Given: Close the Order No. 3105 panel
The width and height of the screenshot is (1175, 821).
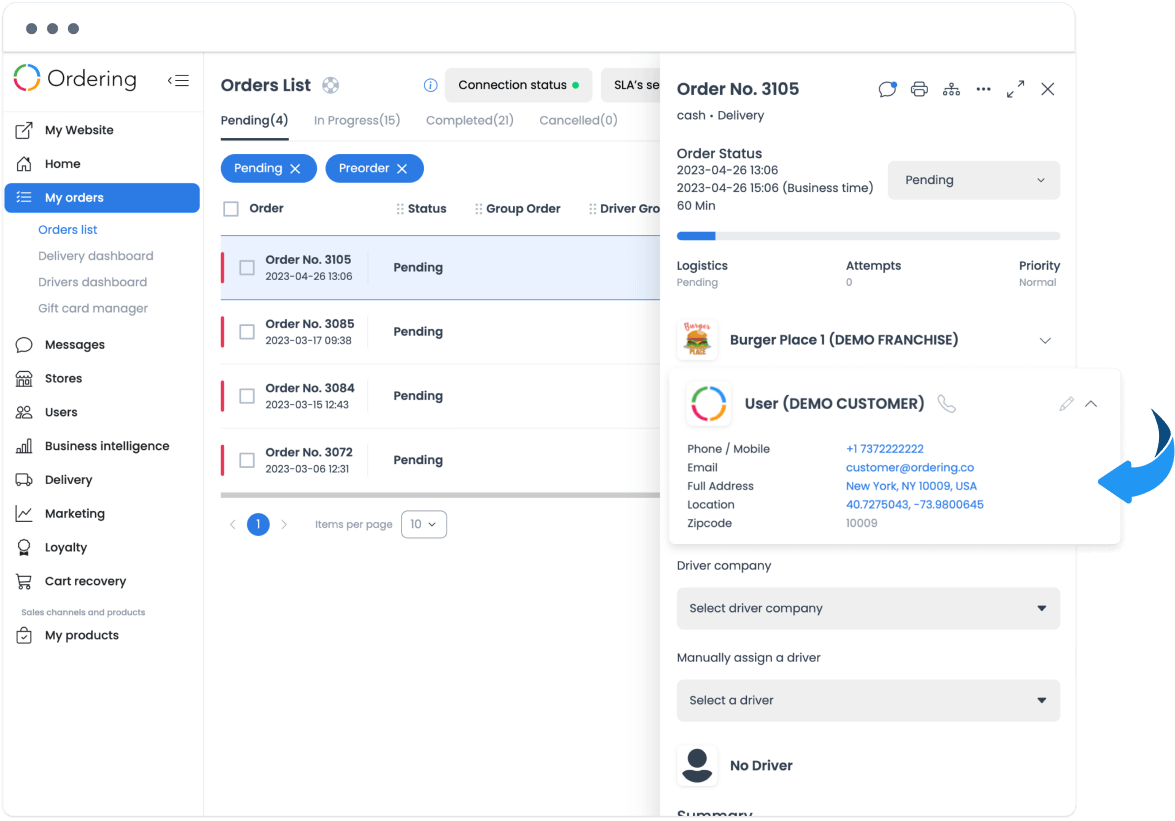Looking at the screenshot, I should pyautogui.click(x=1048, y=89).
